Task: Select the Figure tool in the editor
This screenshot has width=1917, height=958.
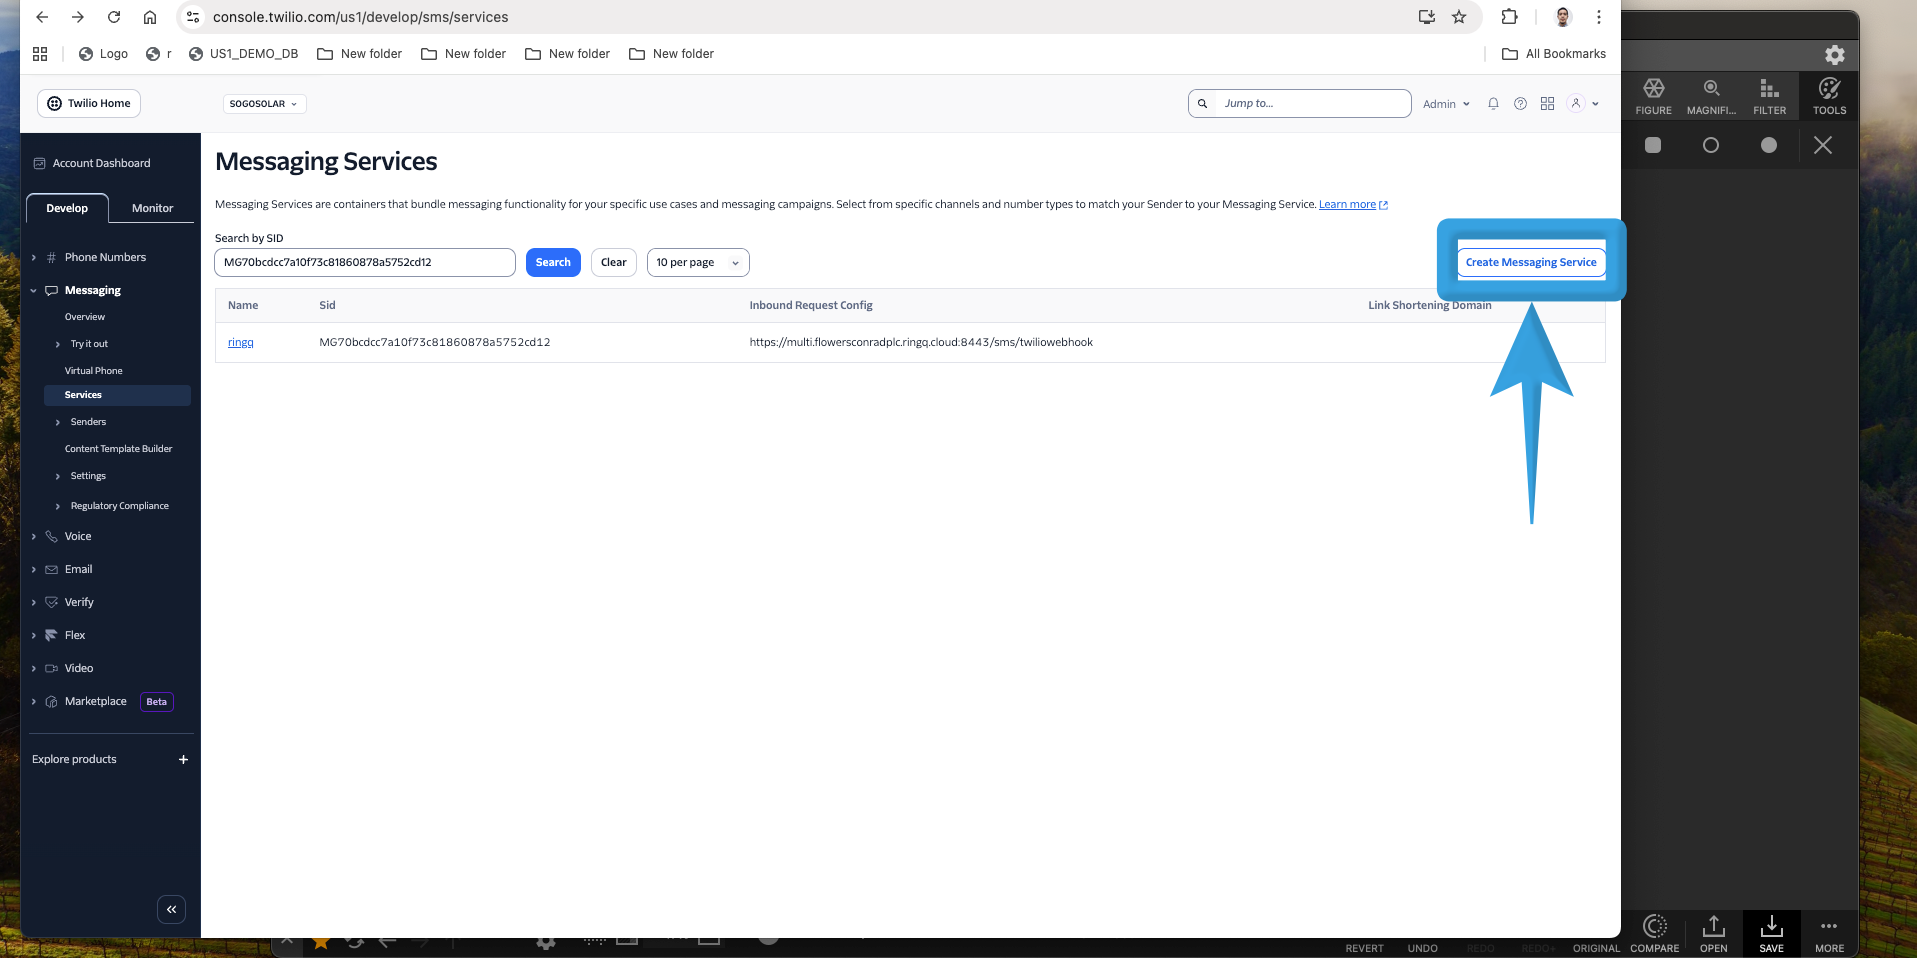Action: [x=1654, y=96]
